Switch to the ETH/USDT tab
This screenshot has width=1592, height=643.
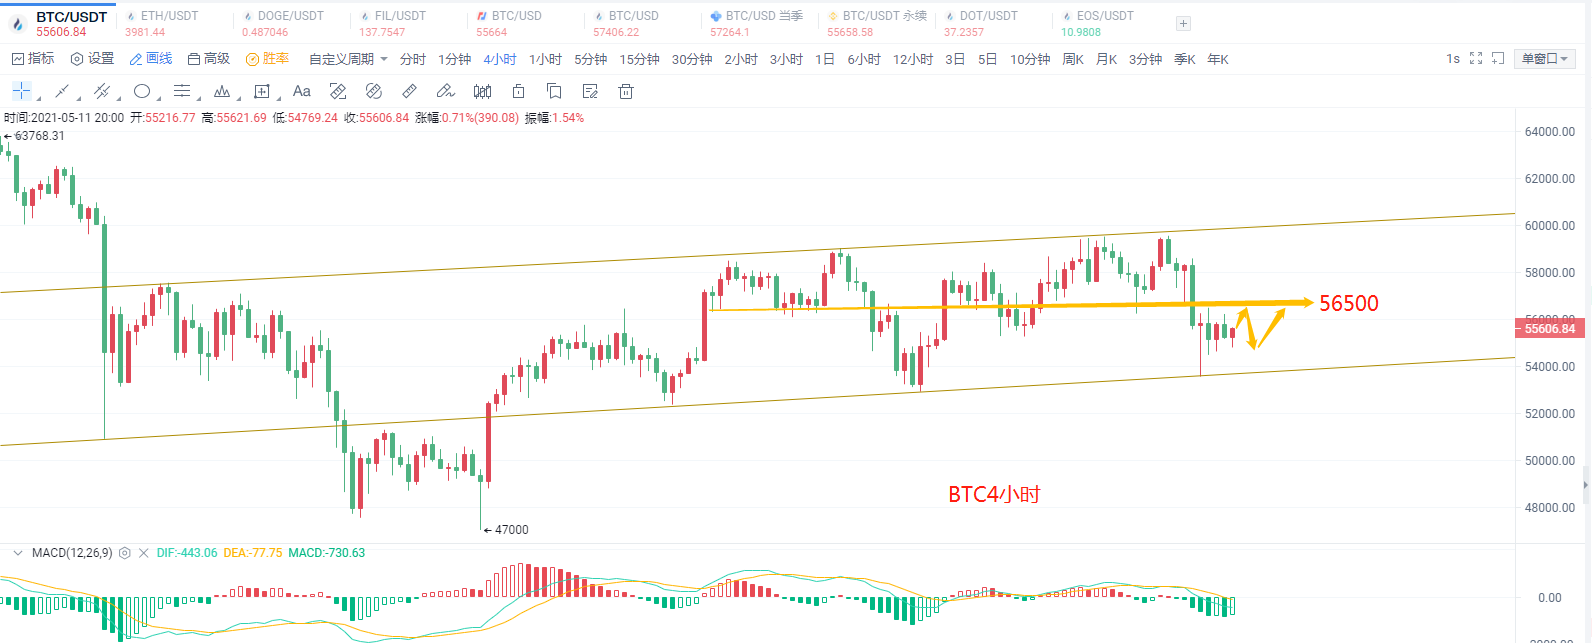point(168,23)
